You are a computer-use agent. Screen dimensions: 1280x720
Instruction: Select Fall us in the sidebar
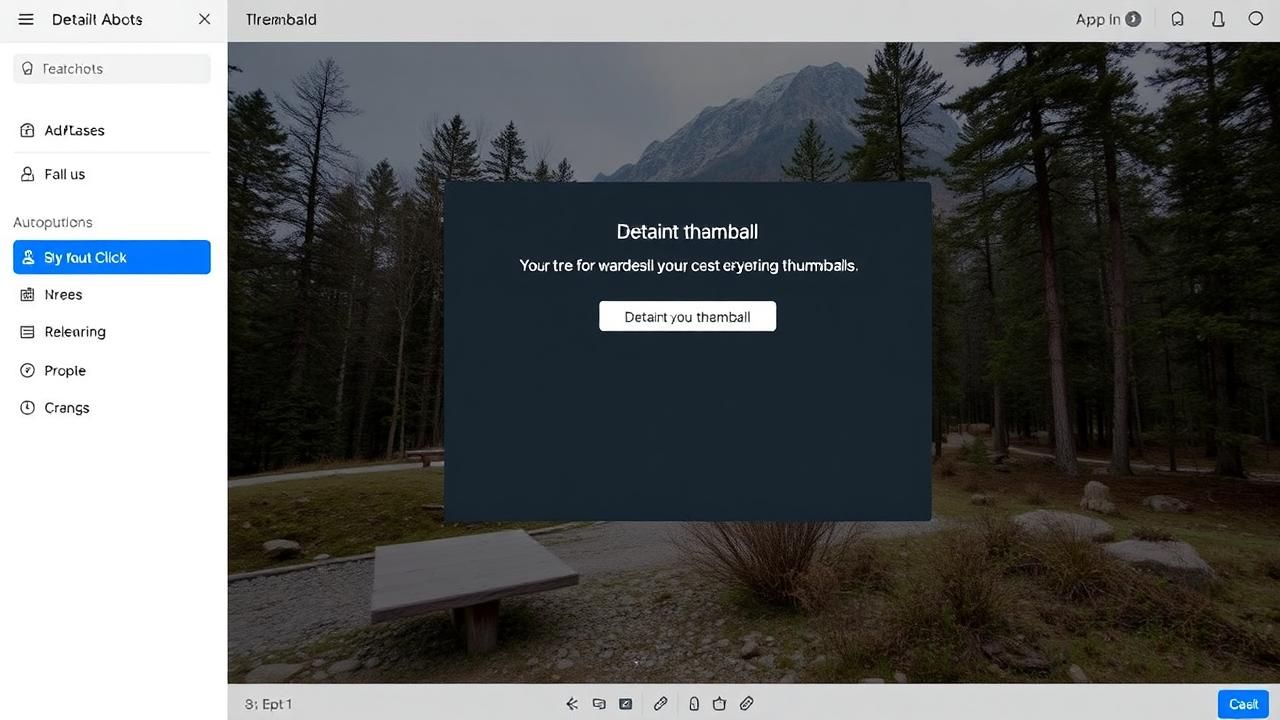[x=64, y=174]
